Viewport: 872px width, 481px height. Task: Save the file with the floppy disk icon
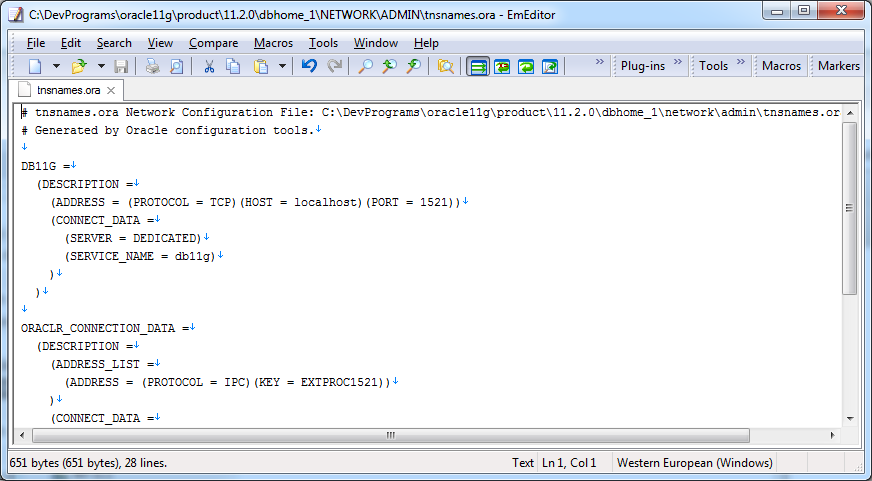[x=121, y=66]
